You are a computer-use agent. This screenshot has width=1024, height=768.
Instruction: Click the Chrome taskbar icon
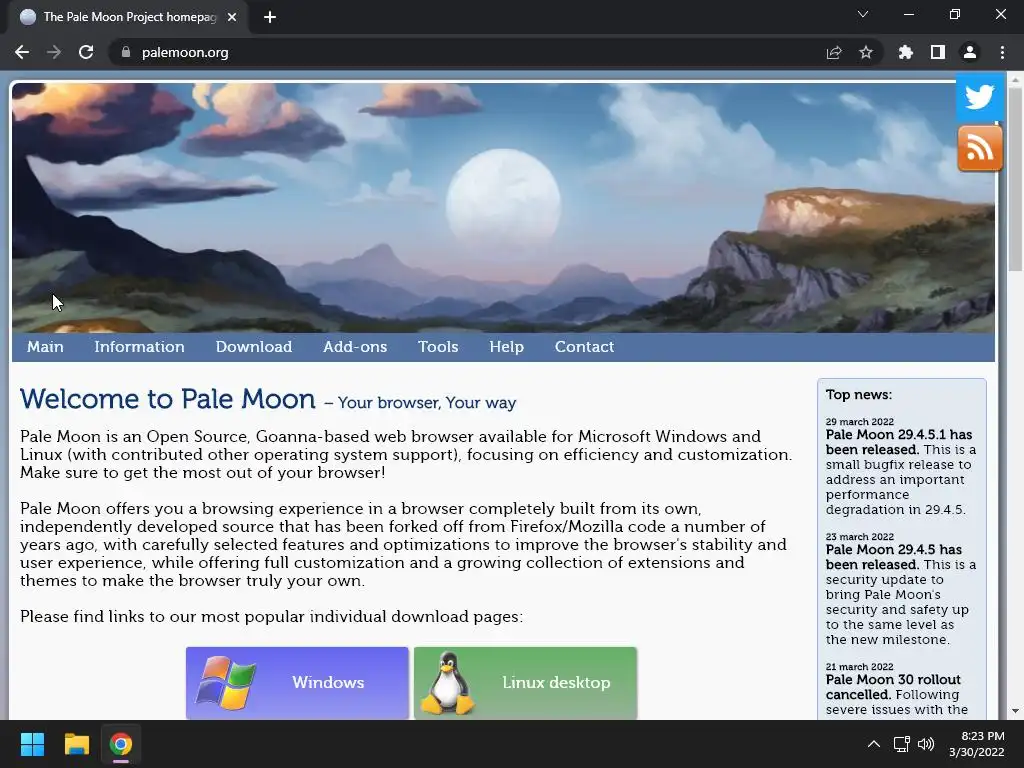coord(120,744)
